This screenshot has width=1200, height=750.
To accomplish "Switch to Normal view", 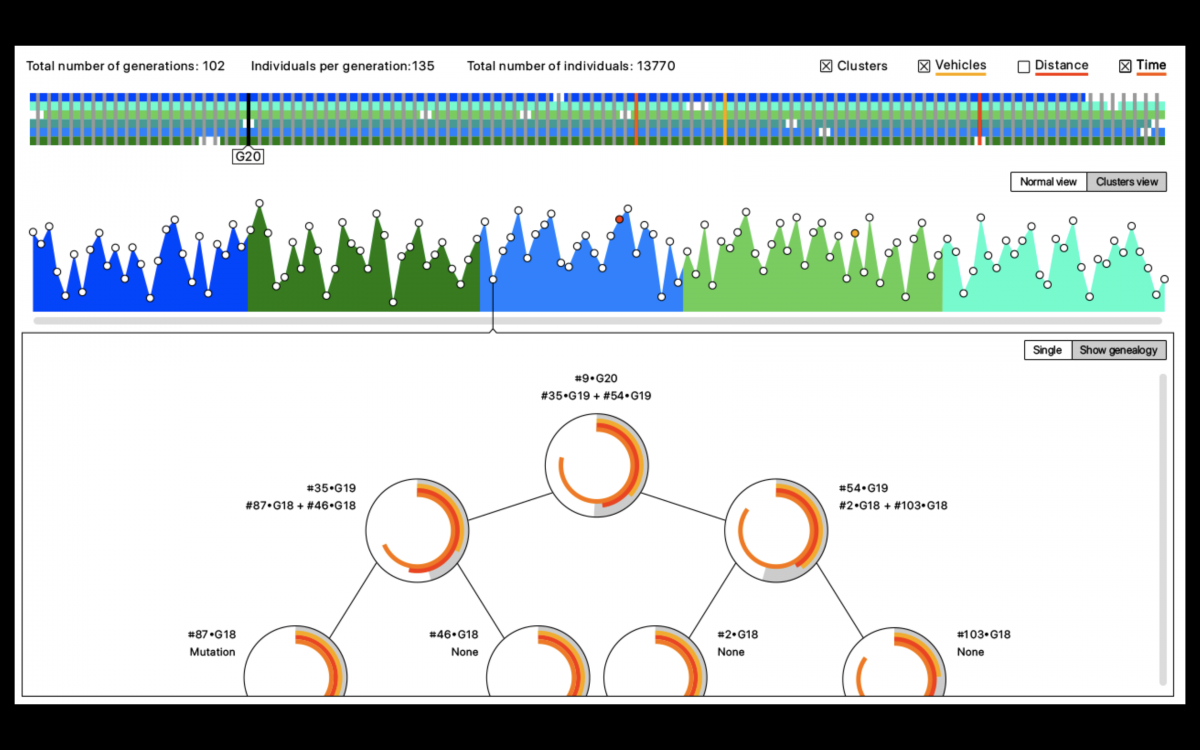I will 1048,182.
